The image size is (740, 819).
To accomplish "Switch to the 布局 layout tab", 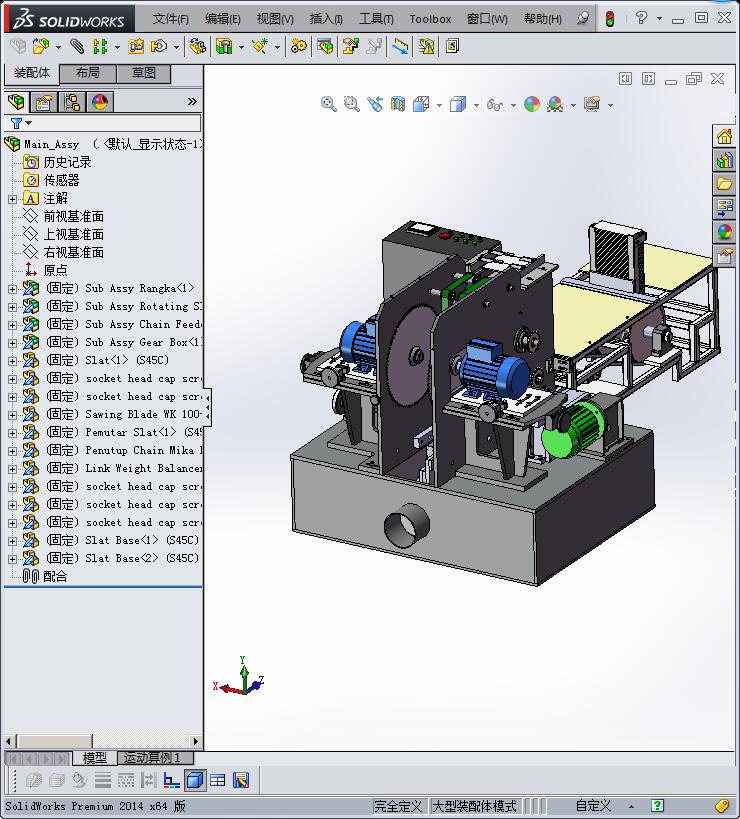I will click(x=88, y=73).
